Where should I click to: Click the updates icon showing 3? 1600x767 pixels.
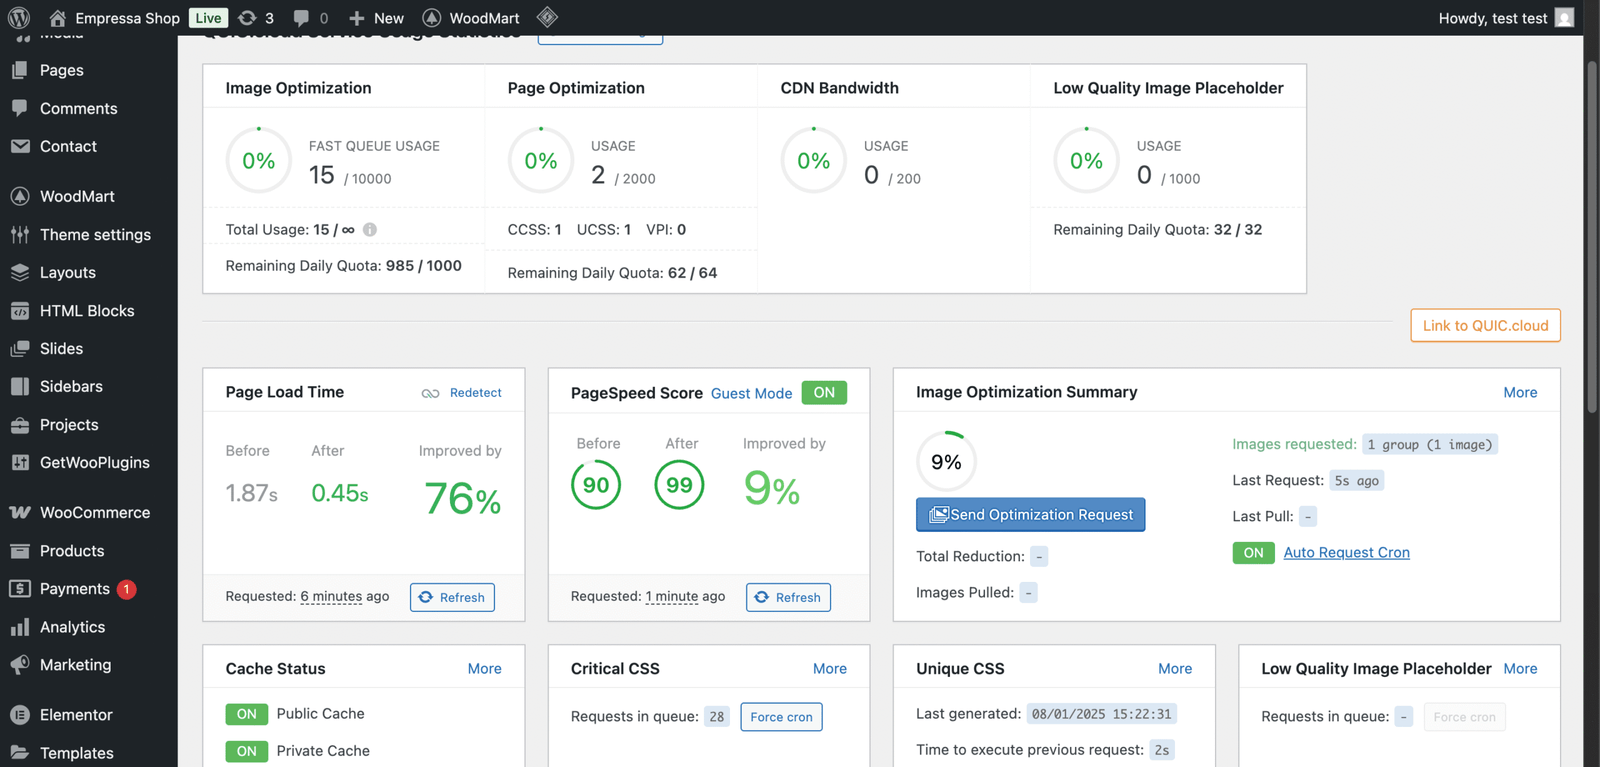[248, 18]
